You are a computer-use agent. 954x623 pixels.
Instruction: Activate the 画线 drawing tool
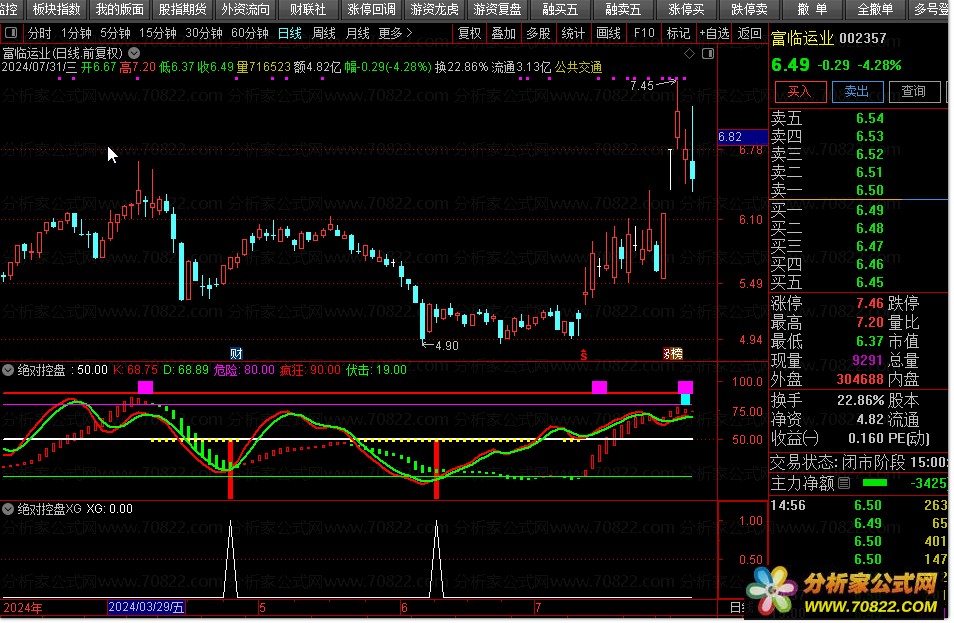tap(609, 33)
